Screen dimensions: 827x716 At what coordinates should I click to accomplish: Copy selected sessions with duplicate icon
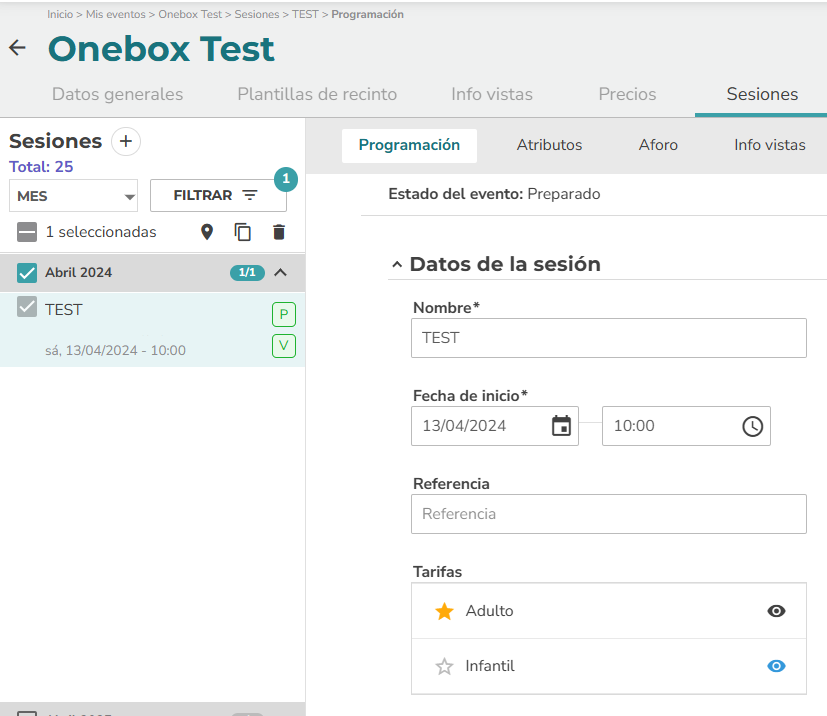(243, 232)
